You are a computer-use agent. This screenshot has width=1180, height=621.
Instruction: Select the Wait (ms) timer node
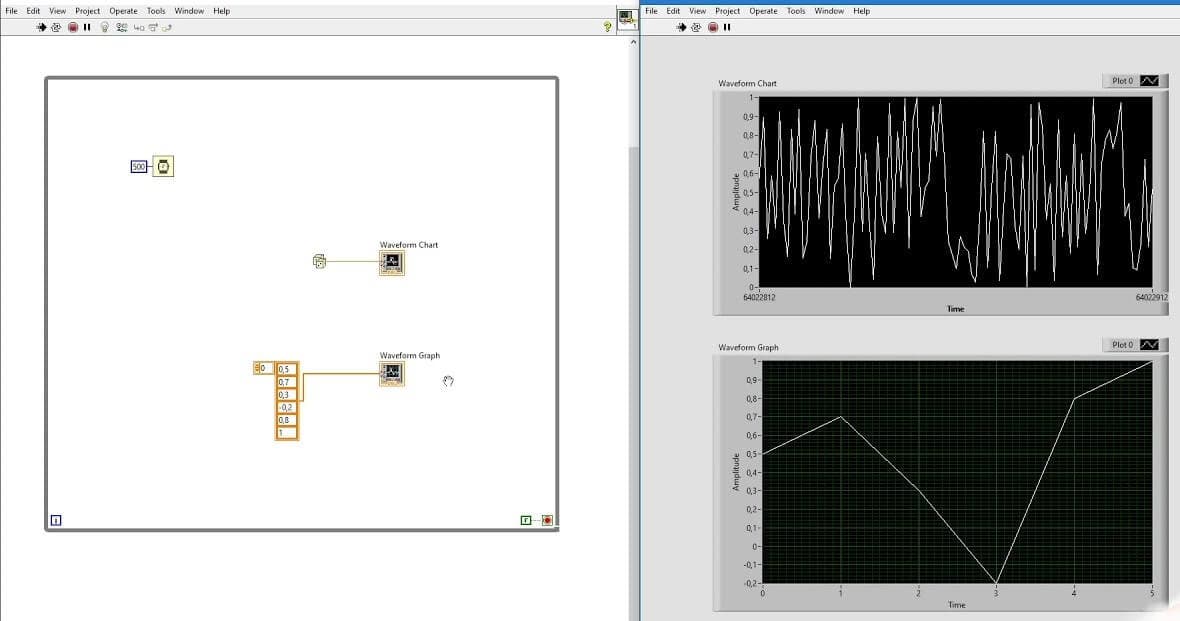click(x=163, y=166)
